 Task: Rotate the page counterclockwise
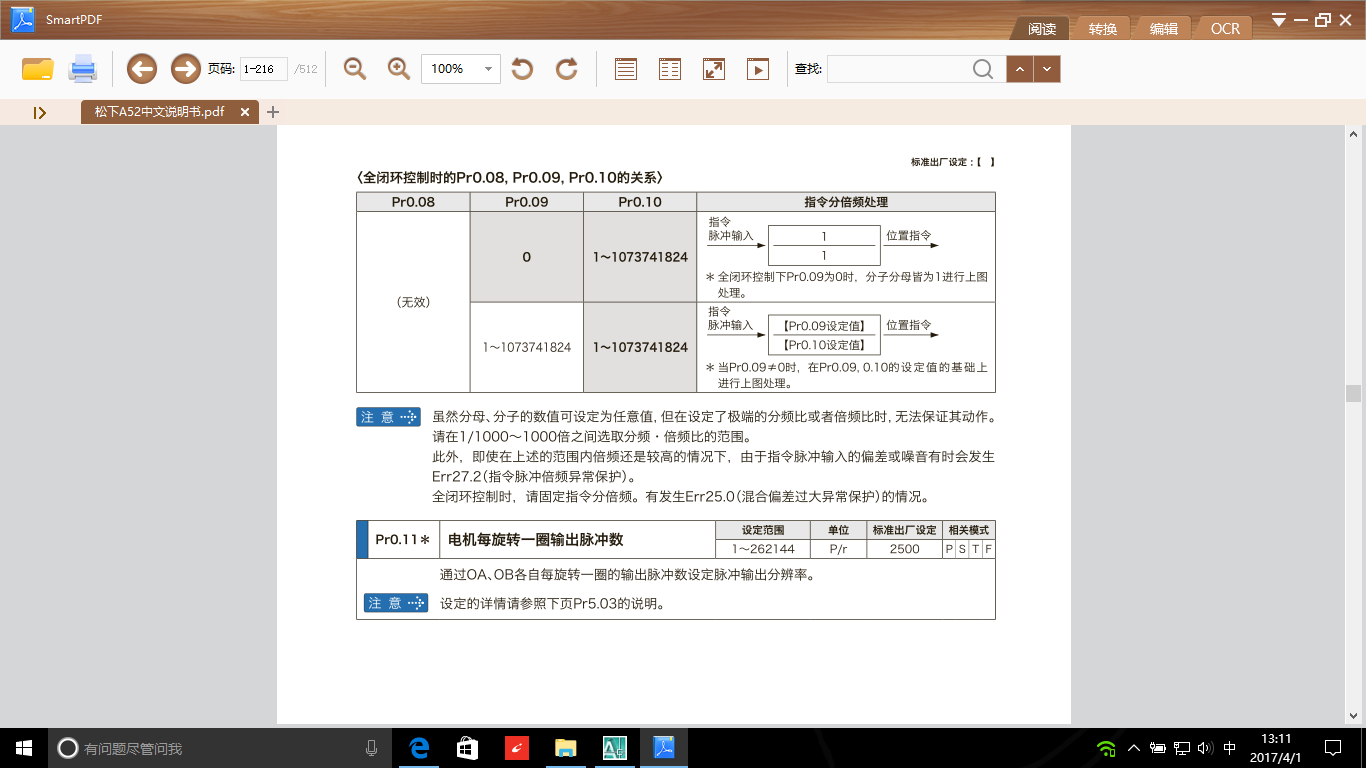point(522,69)
